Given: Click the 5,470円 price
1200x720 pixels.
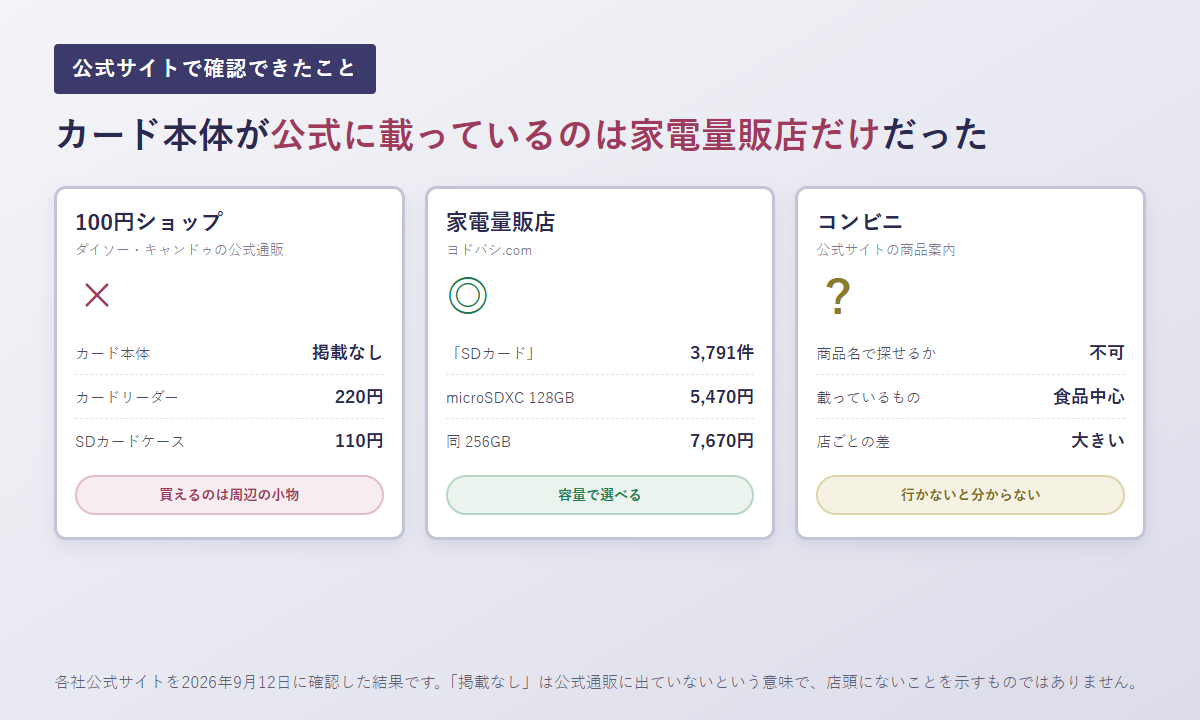Looking at the screenshot, I should tap(722, 396).
